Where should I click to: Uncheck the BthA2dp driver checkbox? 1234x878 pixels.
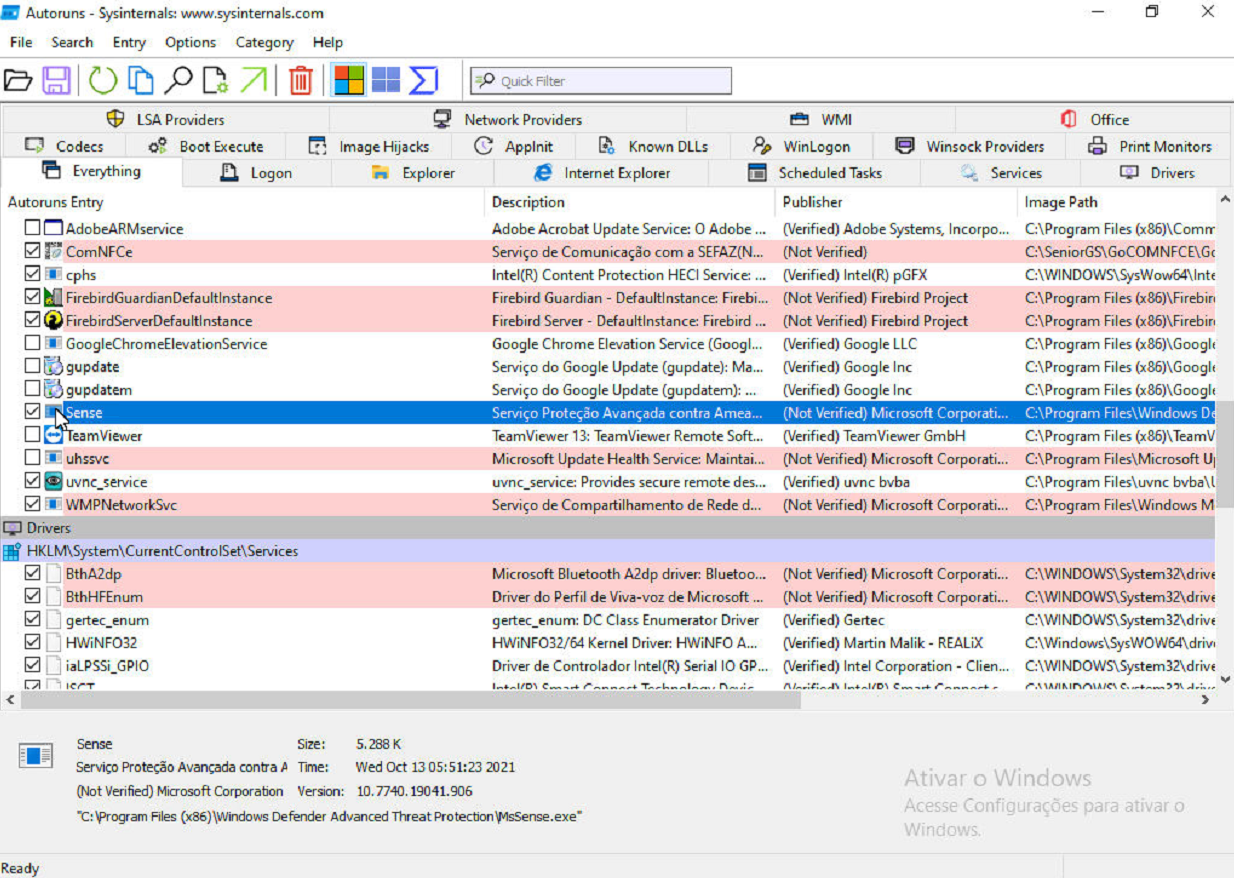pos(32,574)
